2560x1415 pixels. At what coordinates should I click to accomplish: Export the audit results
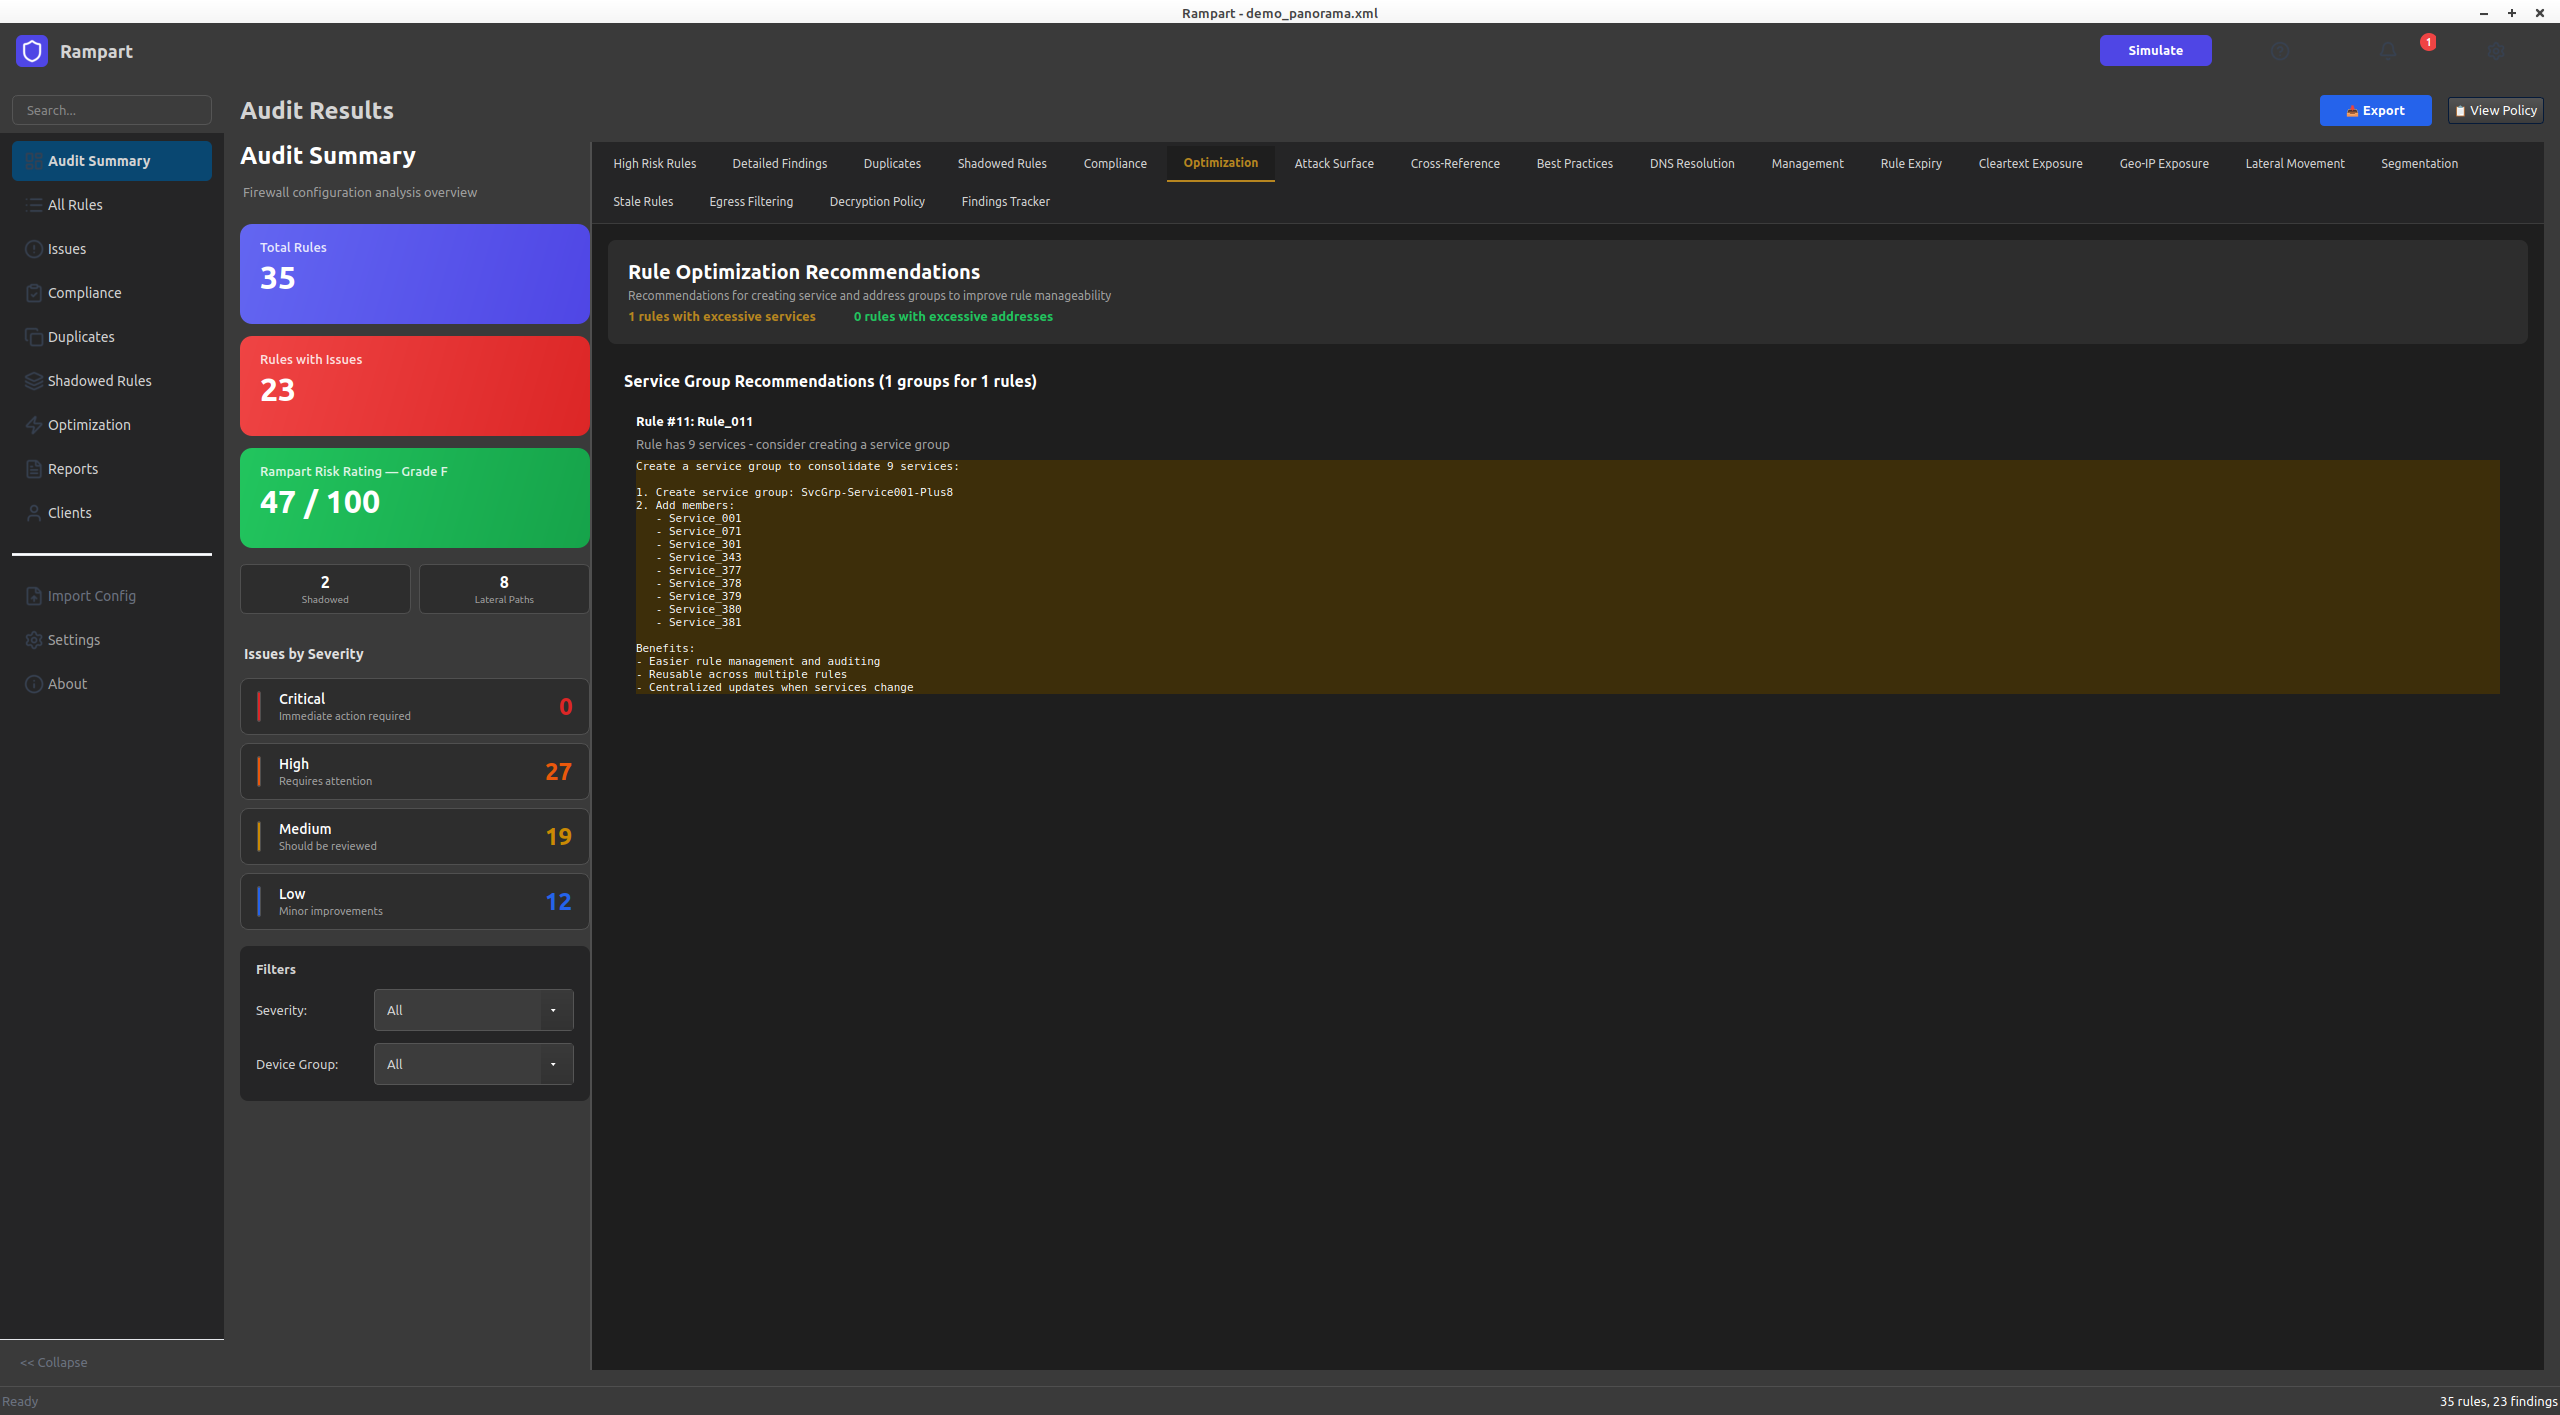pyautogui.click(x=2375, y=110)
